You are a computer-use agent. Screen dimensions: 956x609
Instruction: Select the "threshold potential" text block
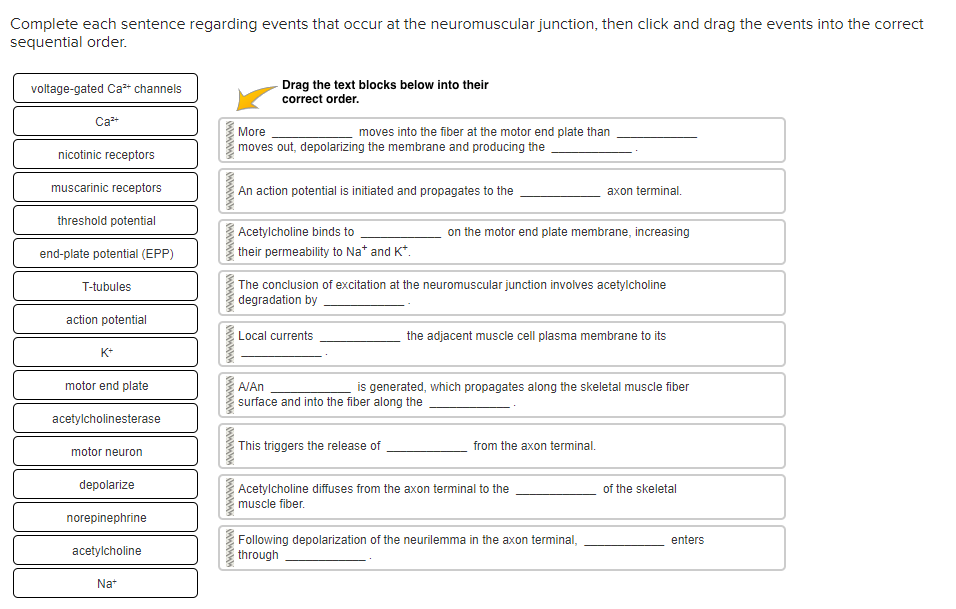coord(104,220)
